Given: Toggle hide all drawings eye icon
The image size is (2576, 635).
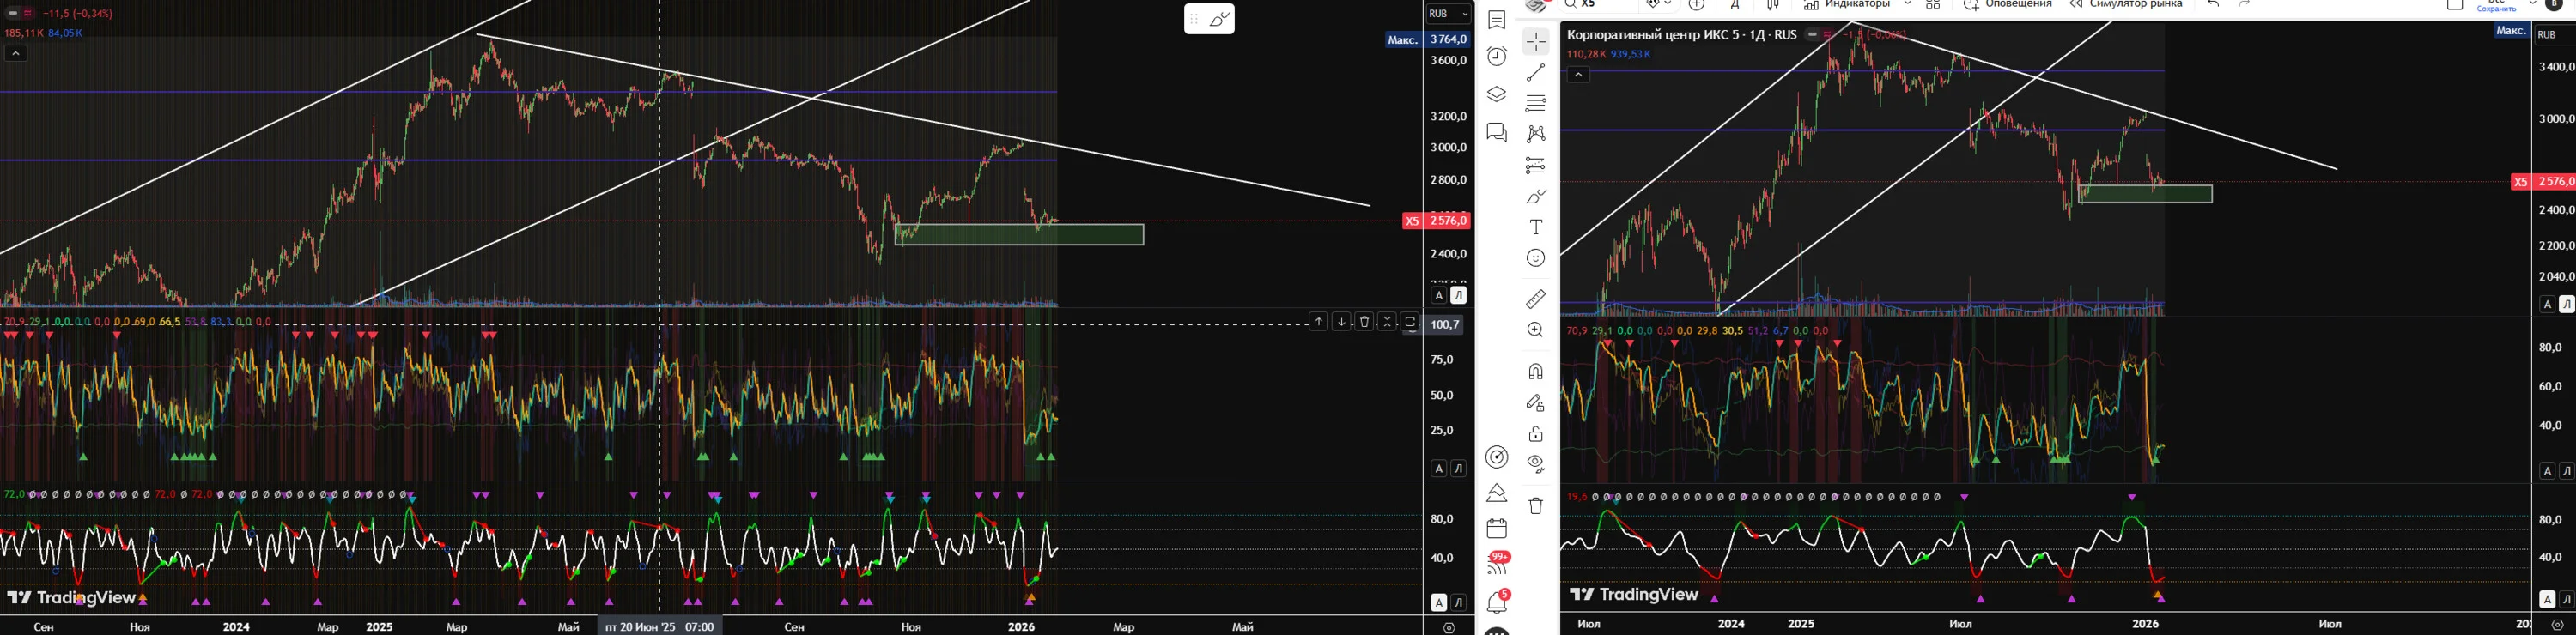Looking at the screenshot, I should click(x=1536, y=464).
